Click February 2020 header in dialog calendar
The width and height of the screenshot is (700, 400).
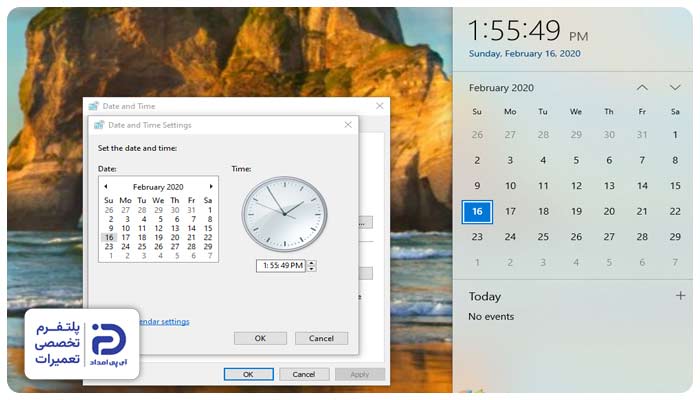coord(158,187)
